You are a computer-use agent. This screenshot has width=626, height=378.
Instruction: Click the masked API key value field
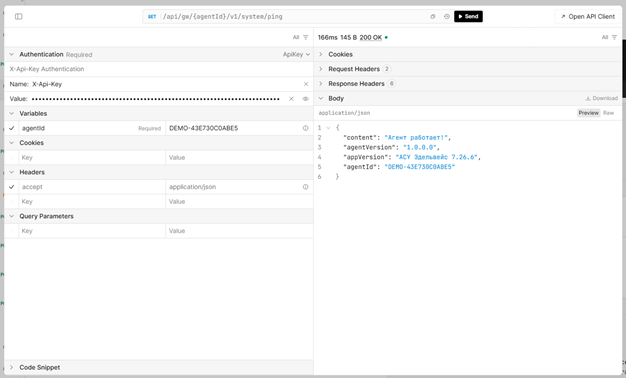[156, 99]
